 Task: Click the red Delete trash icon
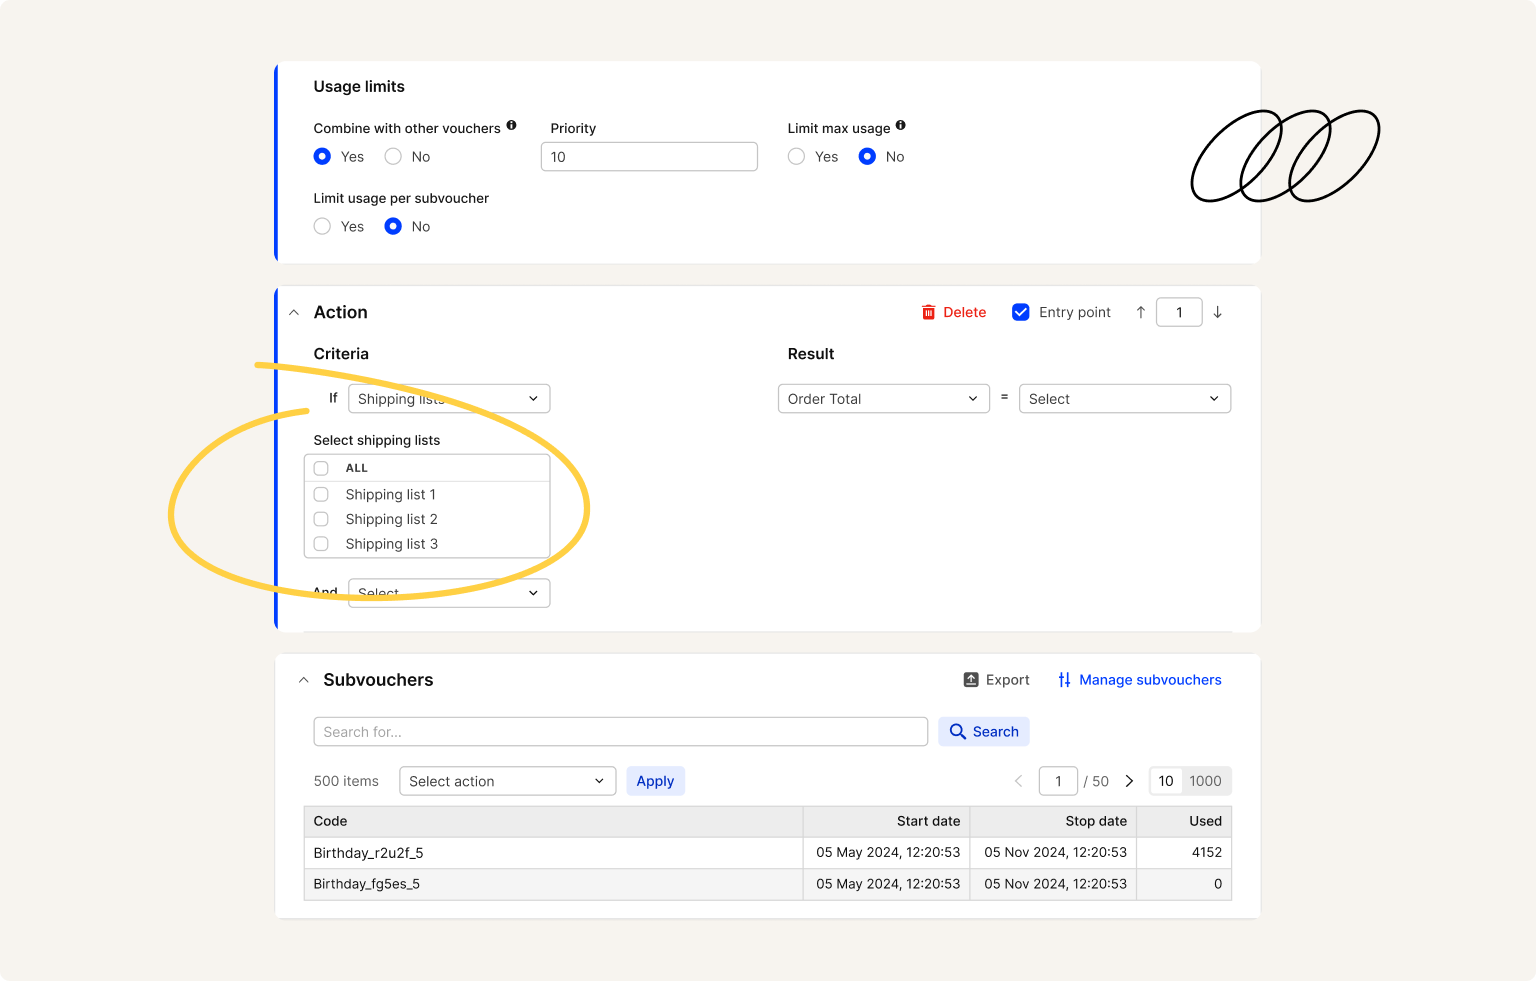pos(928,312)
